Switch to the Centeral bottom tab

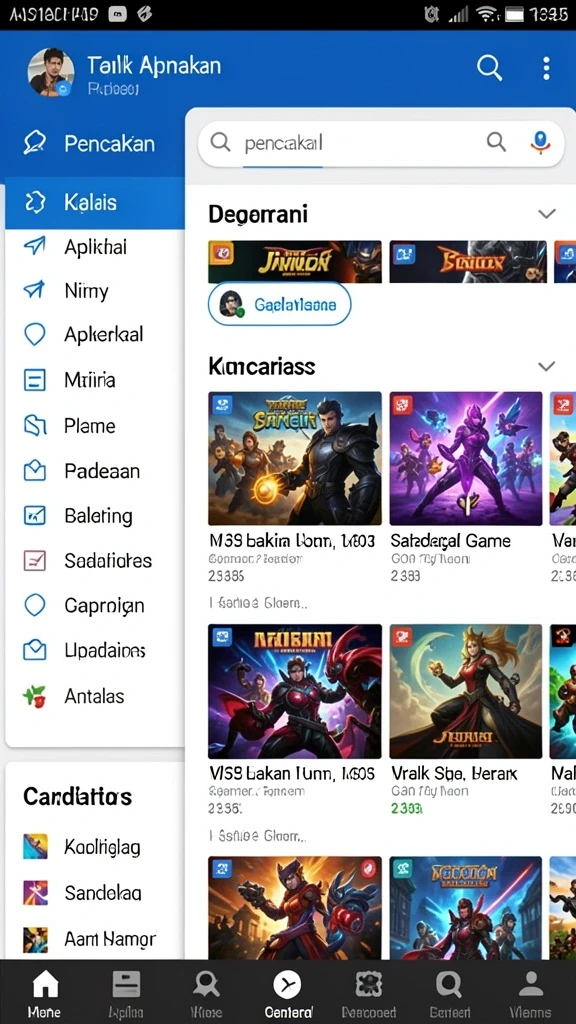pos(288,993)
